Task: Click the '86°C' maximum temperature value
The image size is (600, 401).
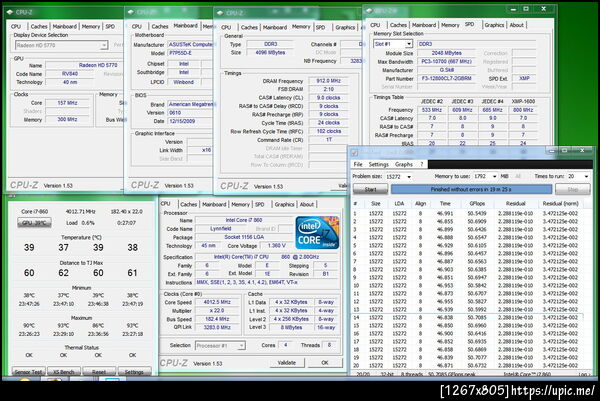Action: [98, 326]
